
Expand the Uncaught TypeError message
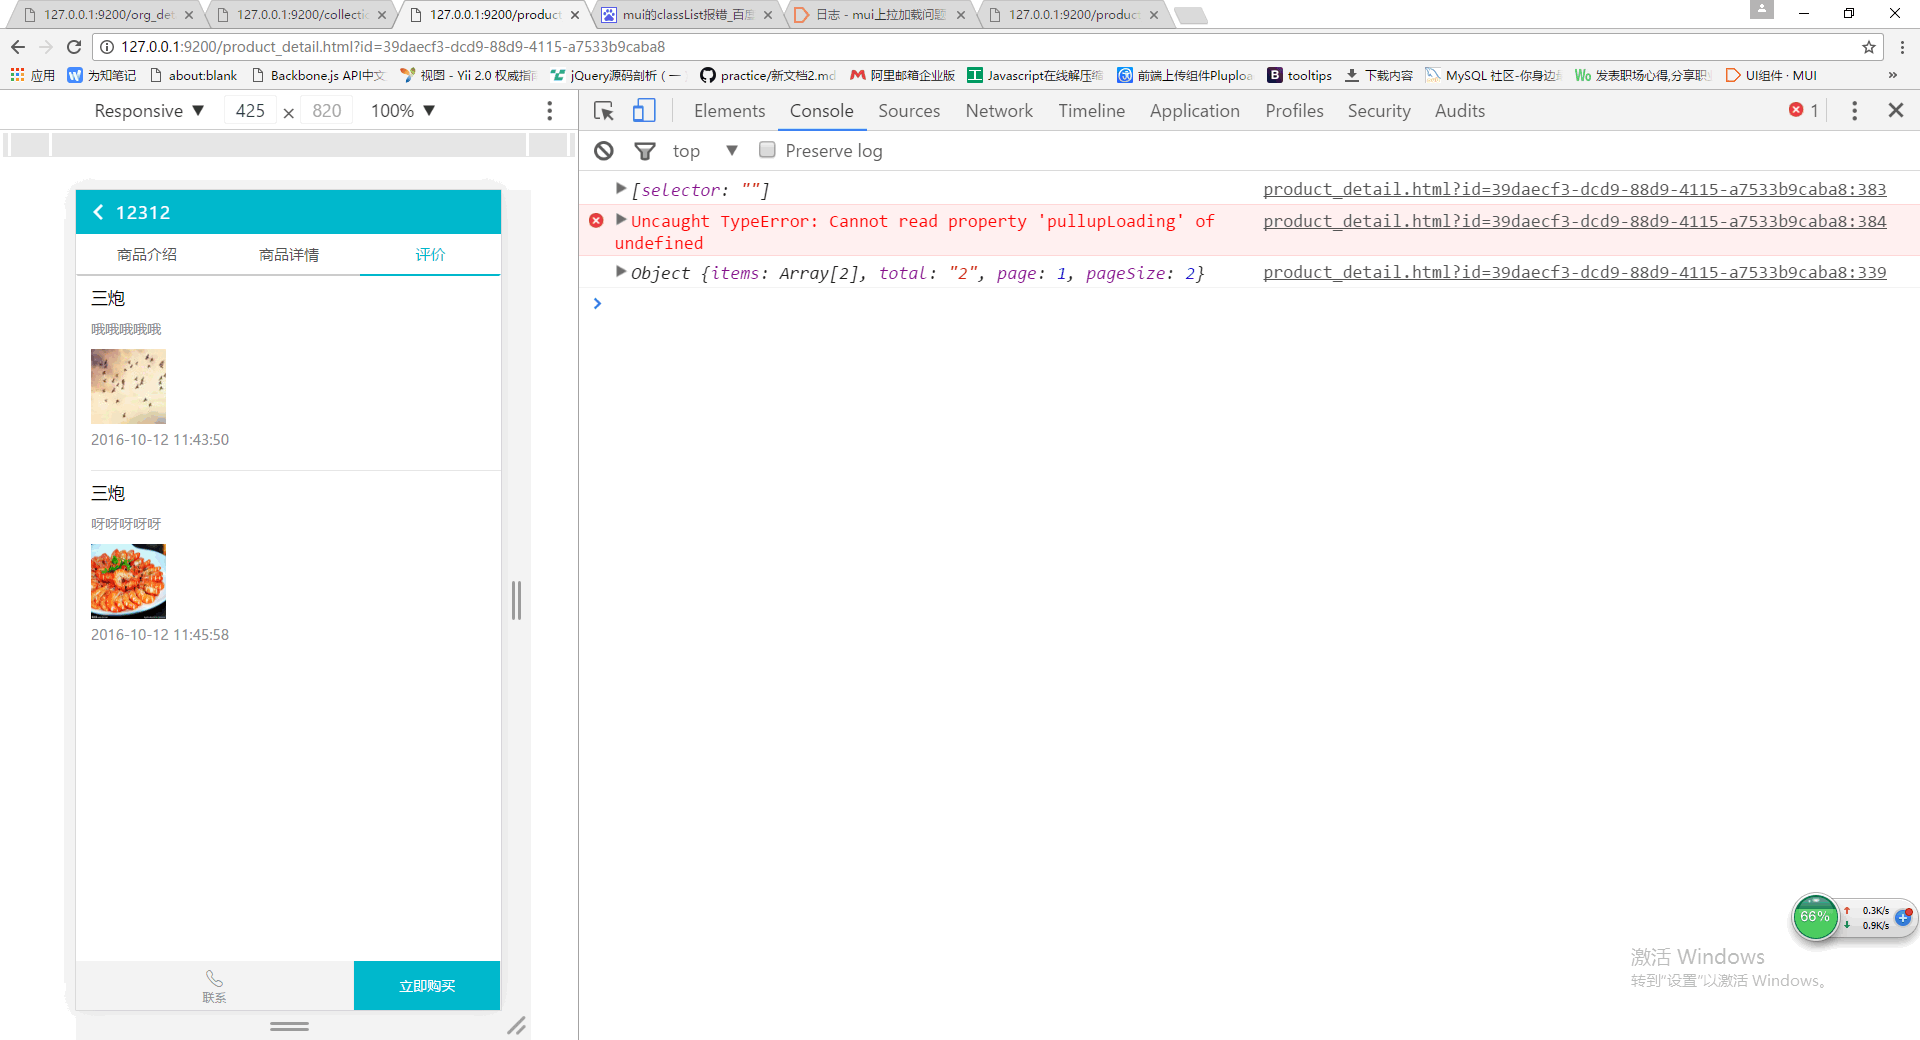(x=621, y=220)
